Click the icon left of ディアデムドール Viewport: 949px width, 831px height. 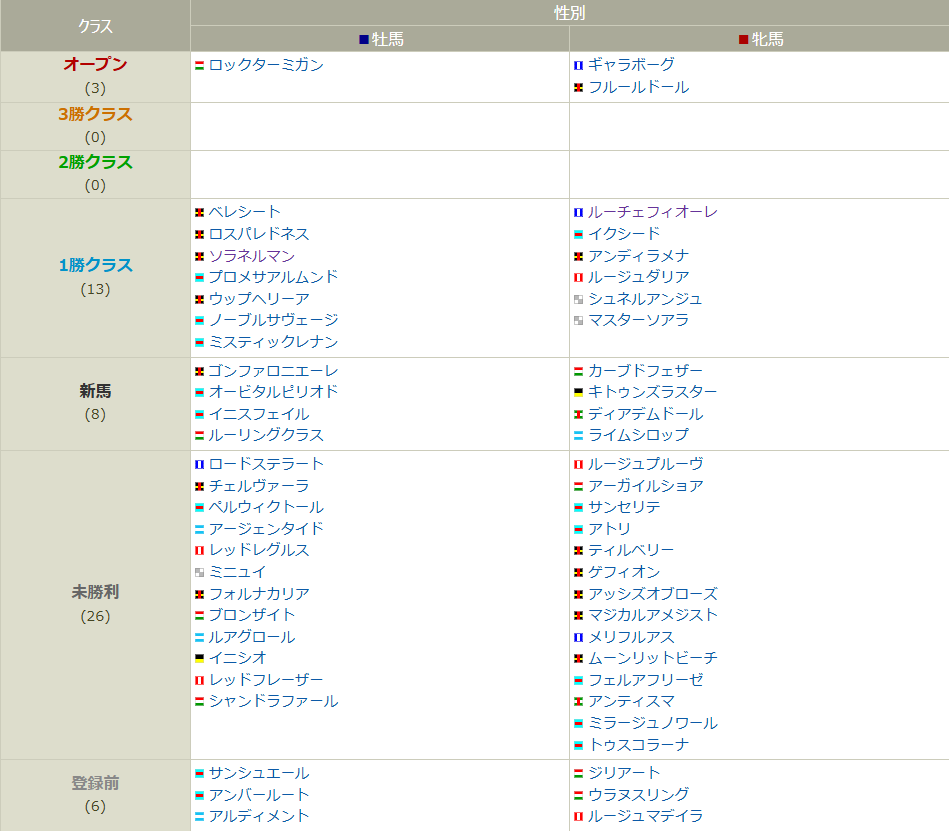click(x=578, y=414)
